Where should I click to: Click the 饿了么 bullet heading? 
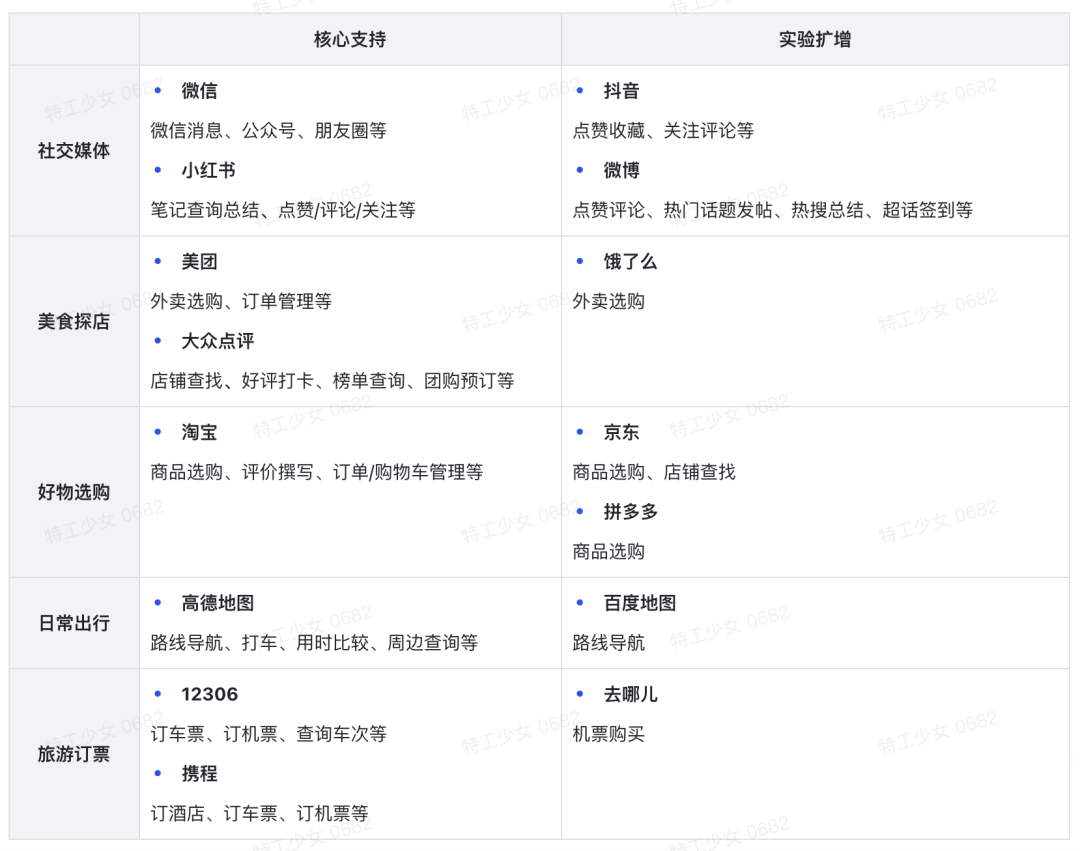[630, 262]
